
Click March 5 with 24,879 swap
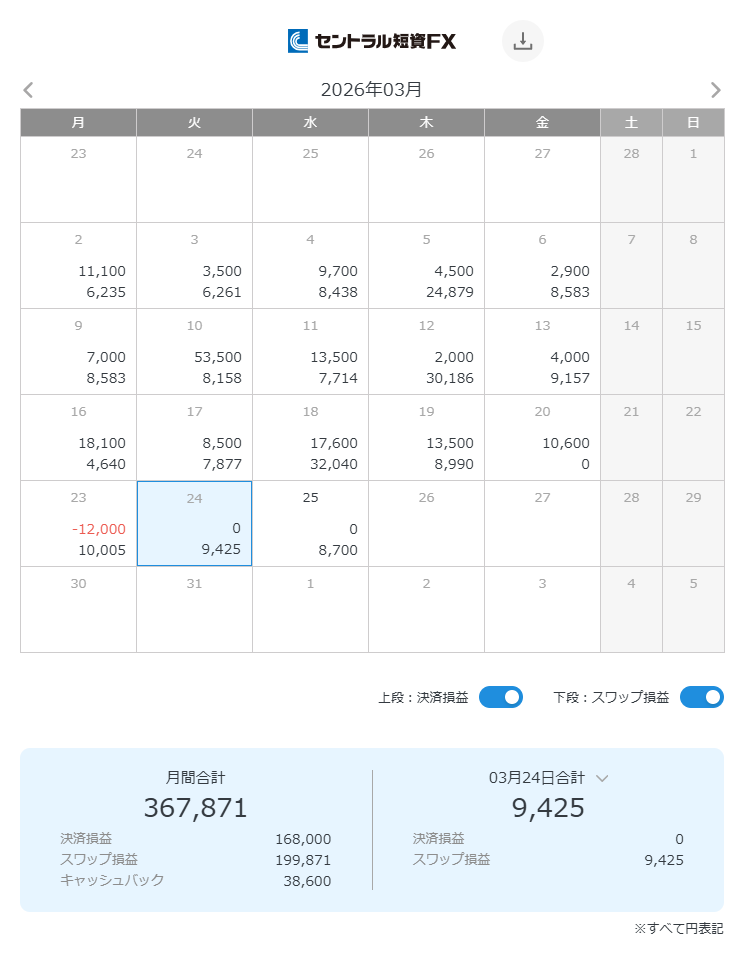(426, 265)
